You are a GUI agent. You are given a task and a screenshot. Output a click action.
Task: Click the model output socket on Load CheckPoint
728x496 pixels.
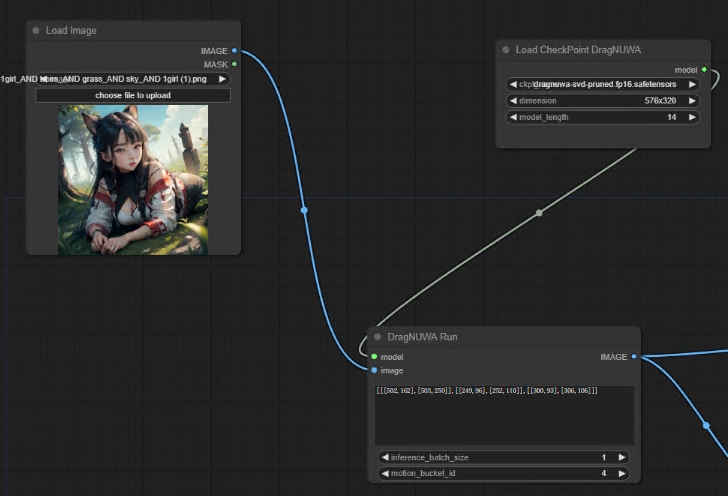pyautogui.click(x=704, y=70)
